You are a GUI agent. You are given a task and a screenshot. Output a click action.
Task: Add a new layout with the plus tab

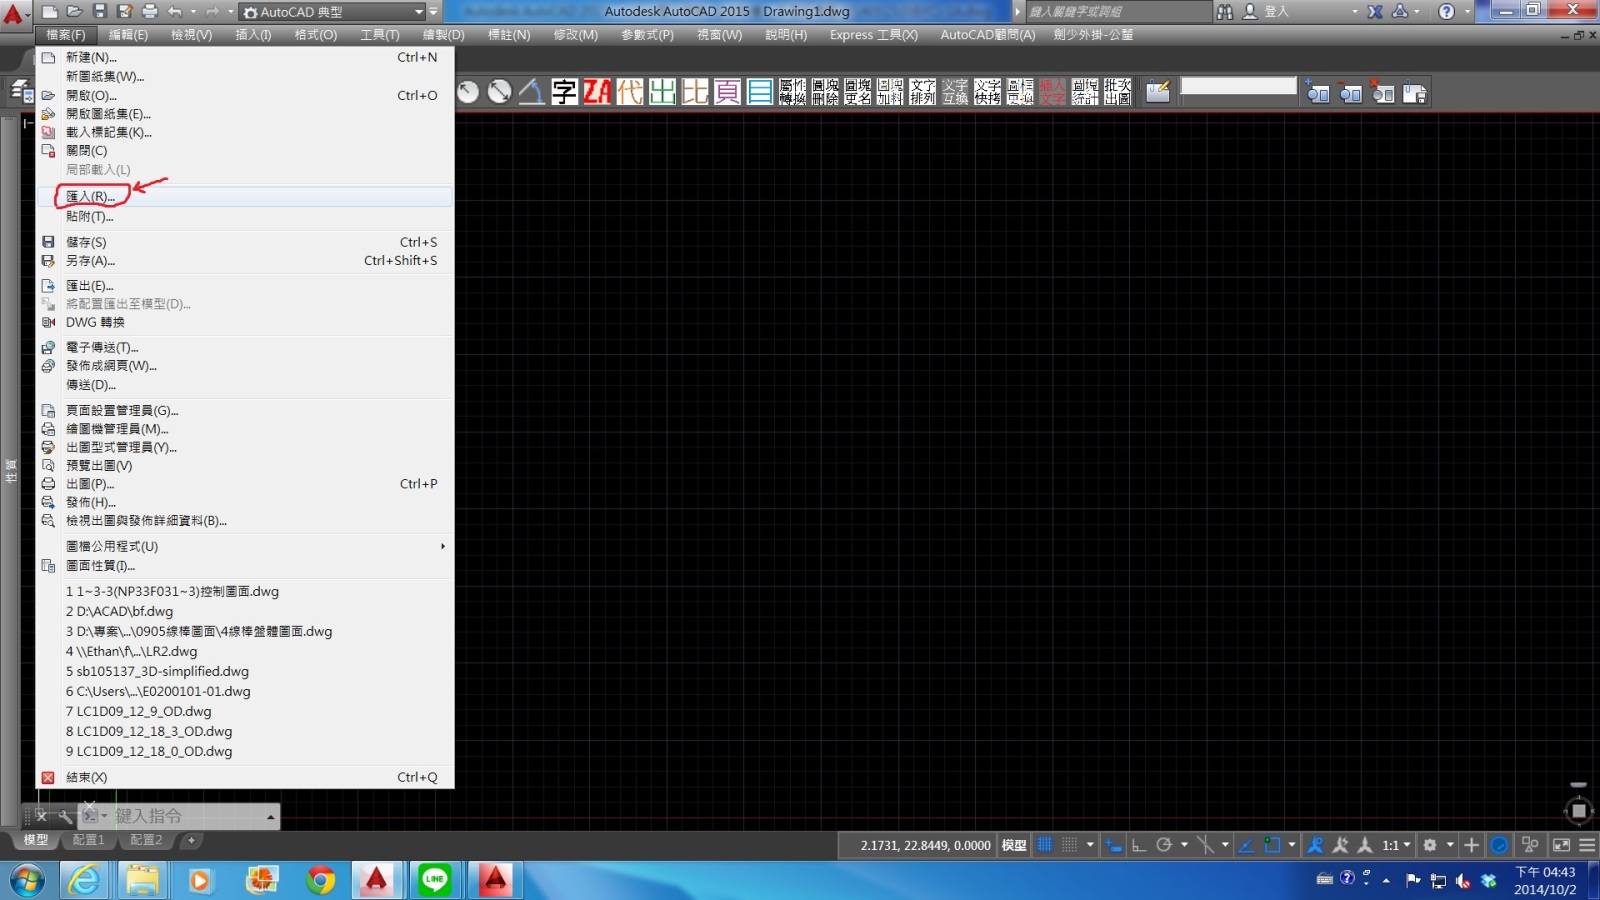click(x=191, y=840)
